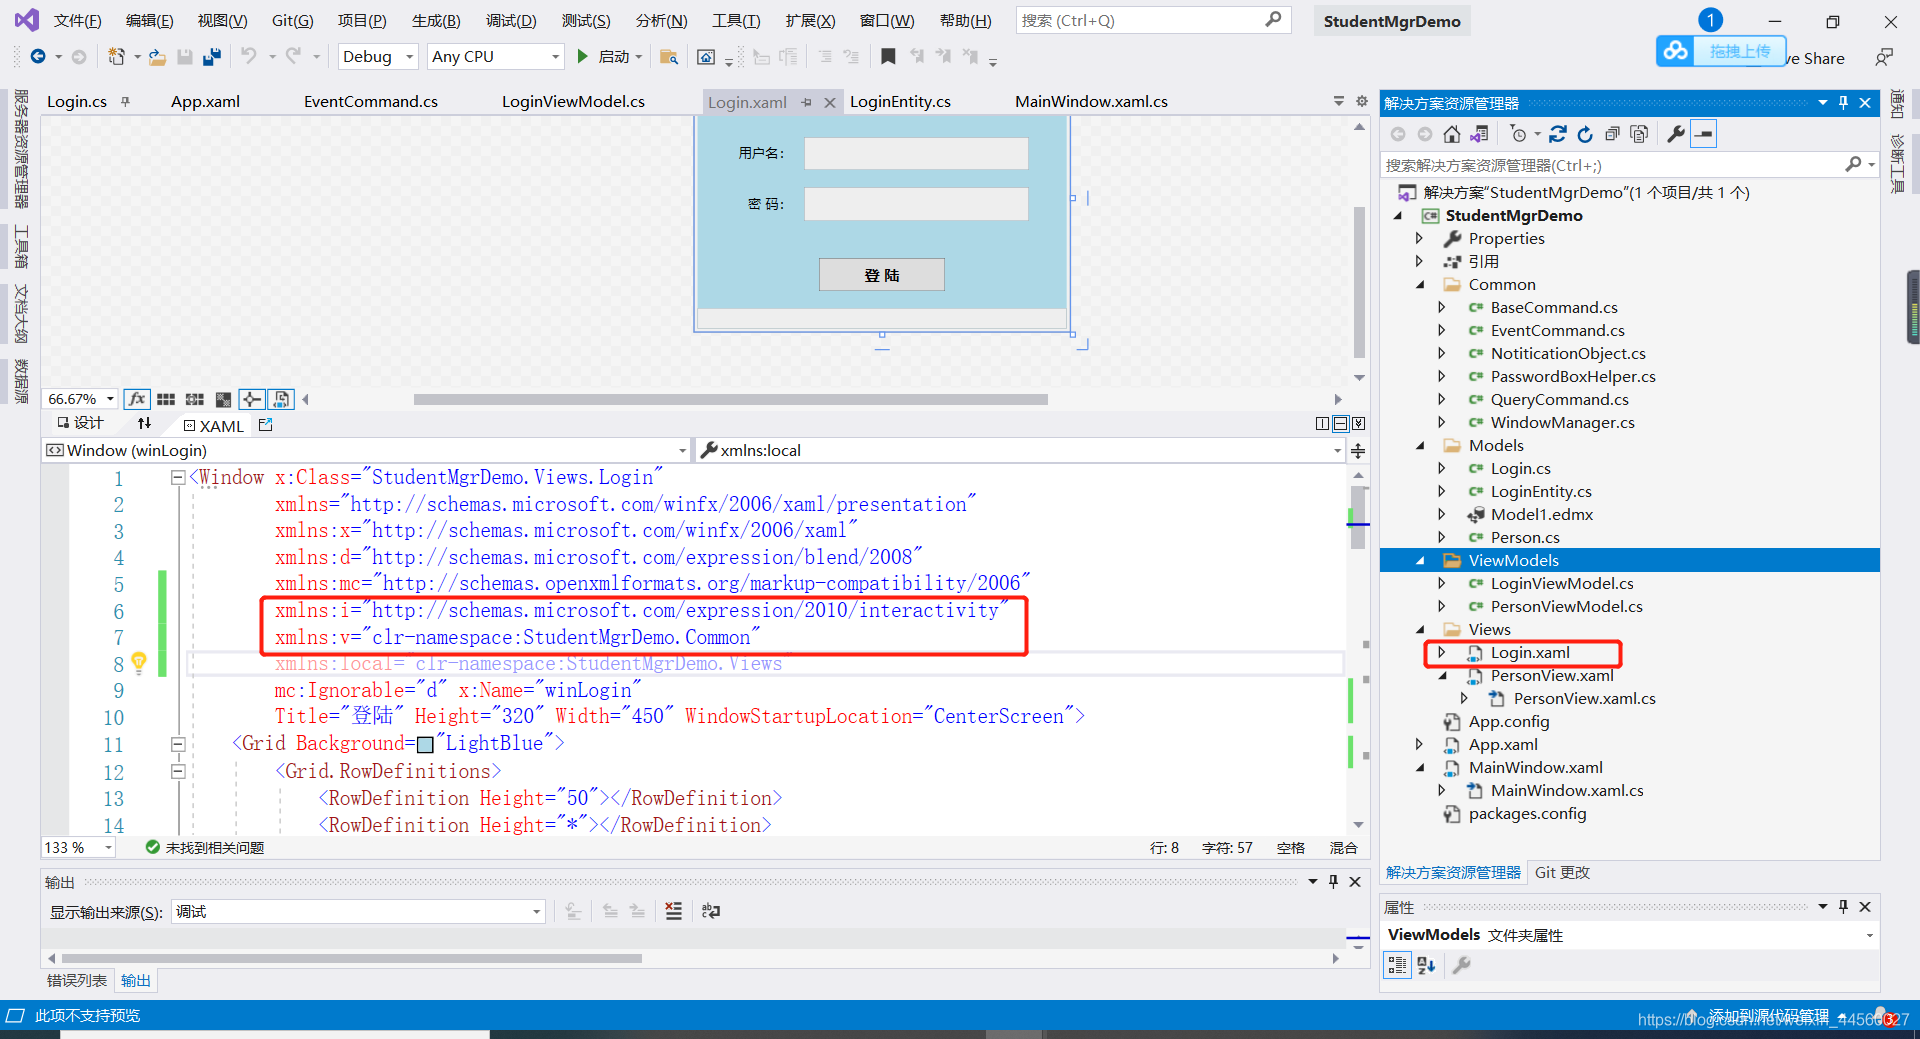Viewport: 1920px width, 1039px height.
Task: Toggle snapping to snaplines button
Action: click(x=252, y=399)
